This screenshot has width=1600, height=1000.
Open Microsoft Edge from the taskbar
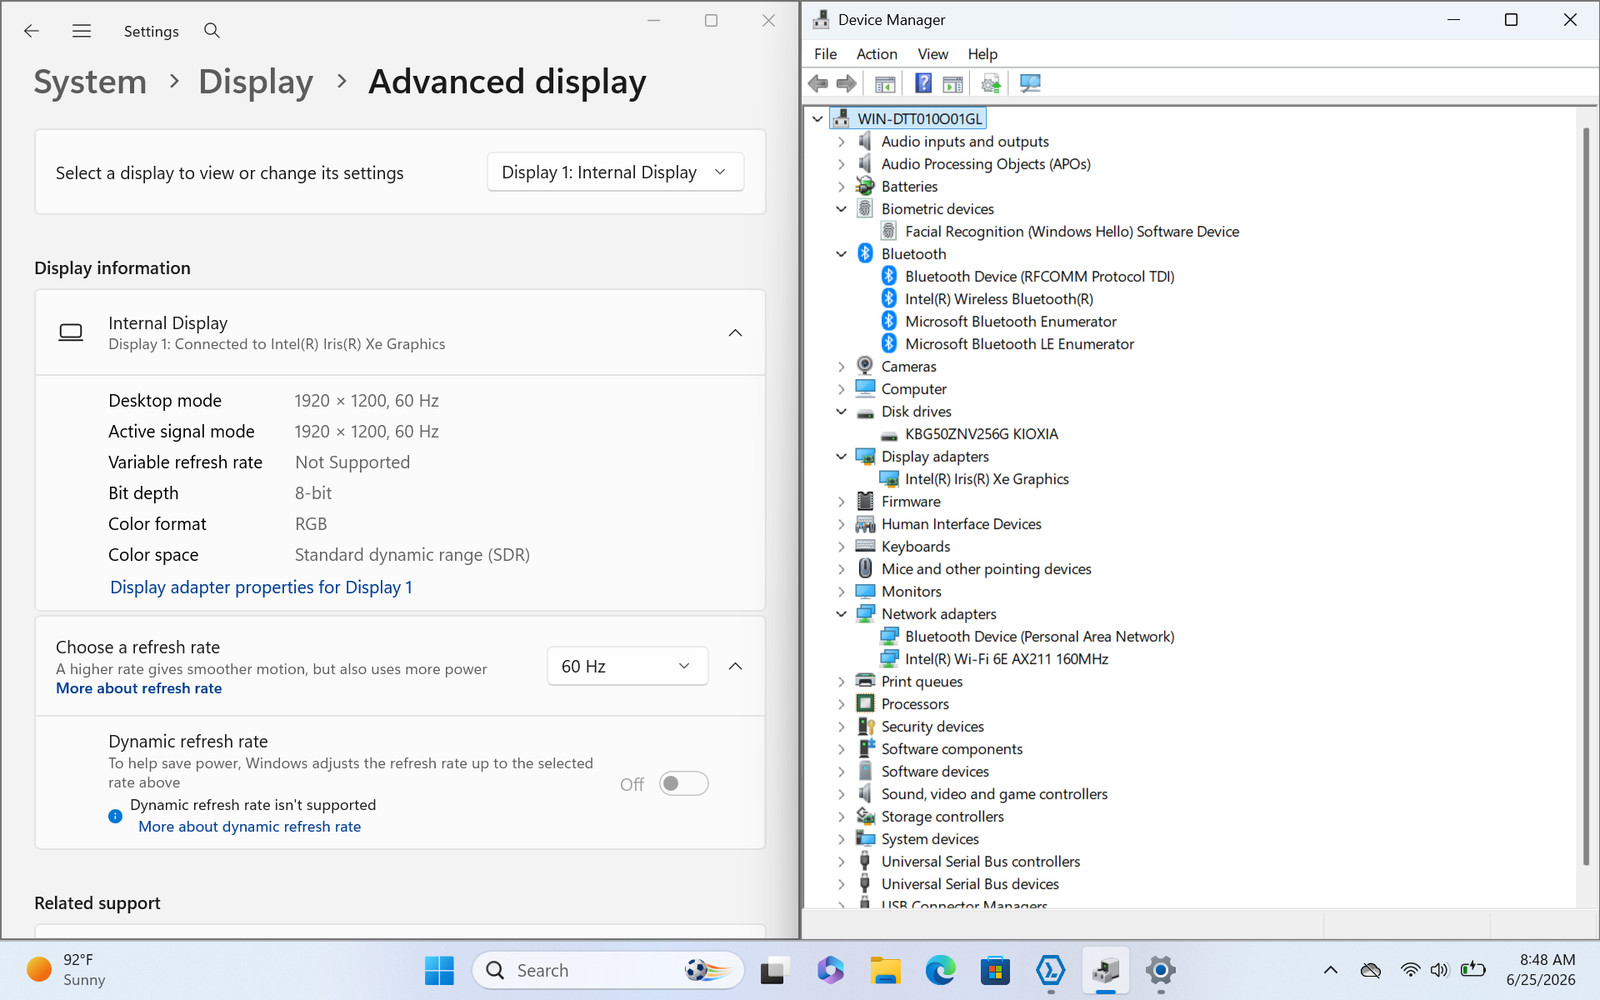(x=940, y=970)
